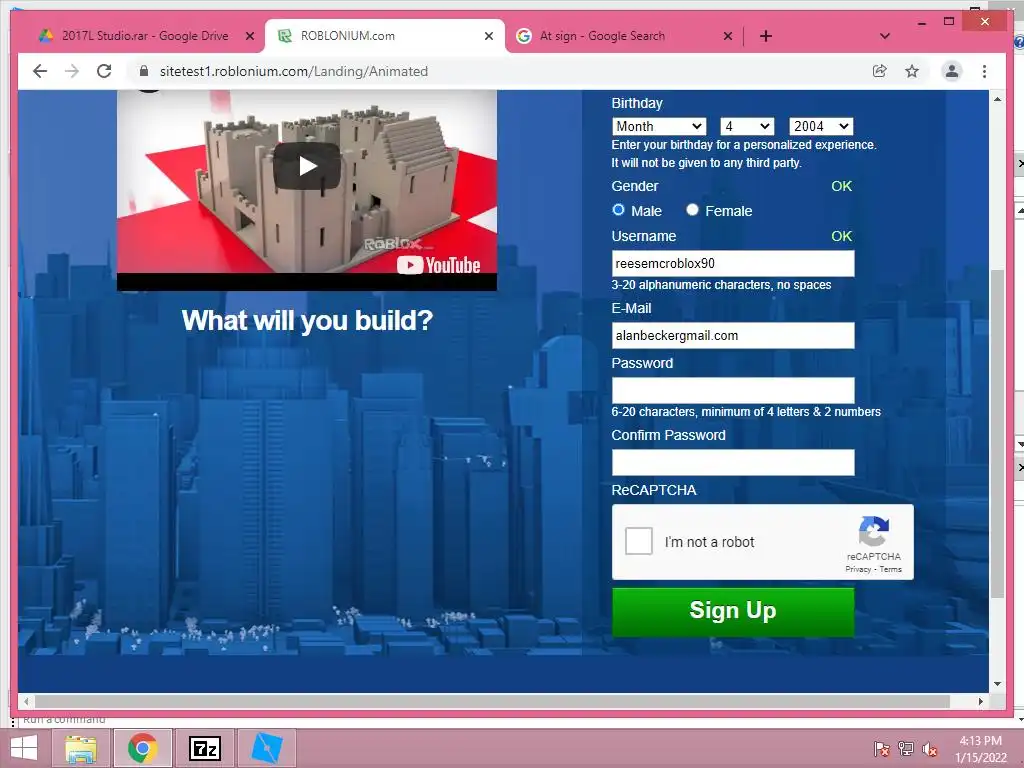Click the Password input field
The height and width of the screenshot is (768, 1024).
pyautogui.click(x=733, y=390)
